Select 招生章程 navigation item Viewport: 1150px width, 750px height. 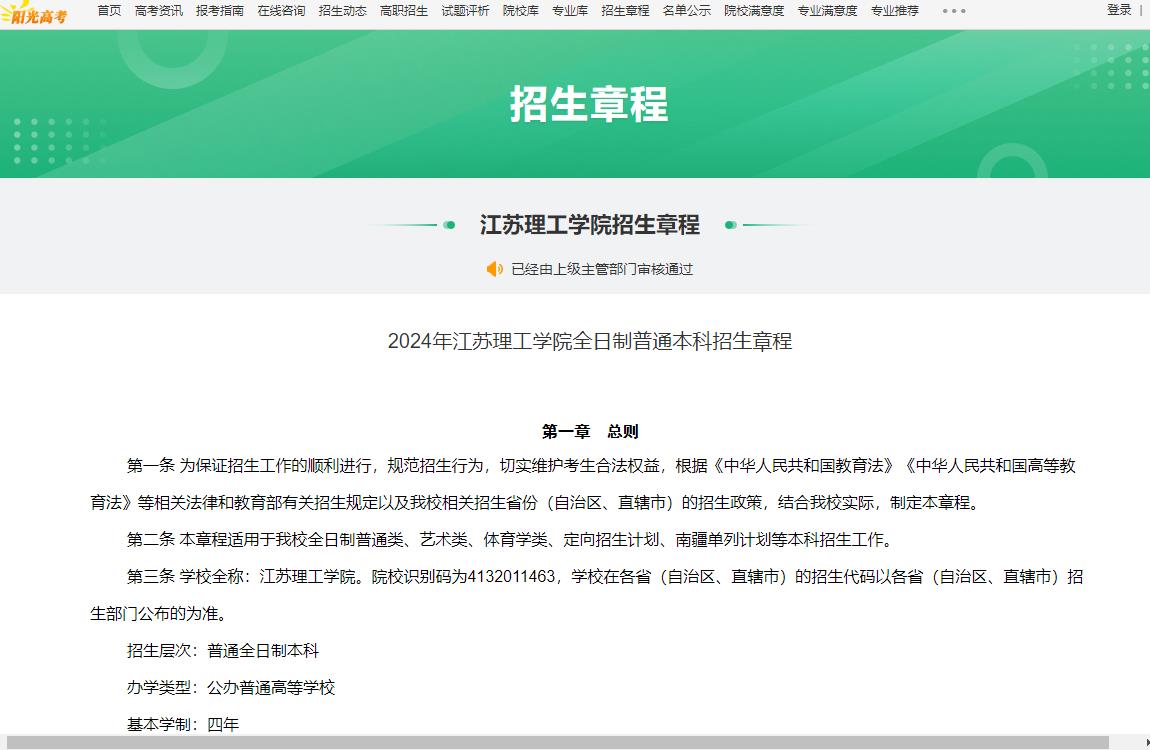(x=625, y=11)
